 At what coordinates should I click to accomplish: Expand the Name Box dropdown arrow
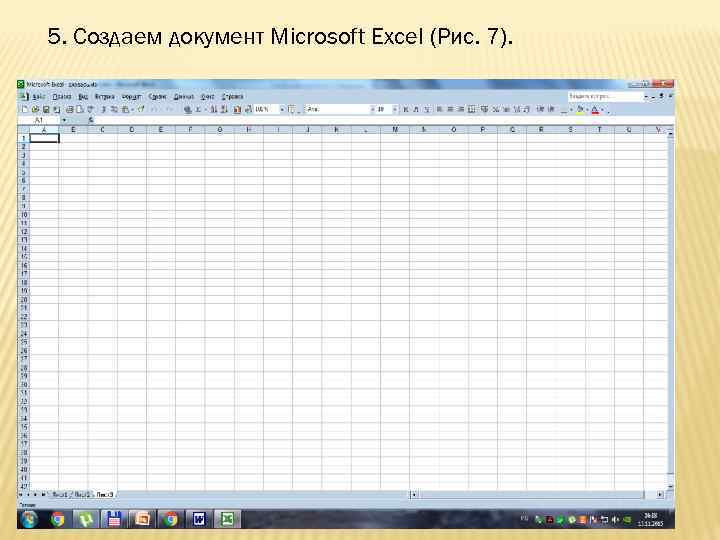pyautogui.click(x=64, y=120)
